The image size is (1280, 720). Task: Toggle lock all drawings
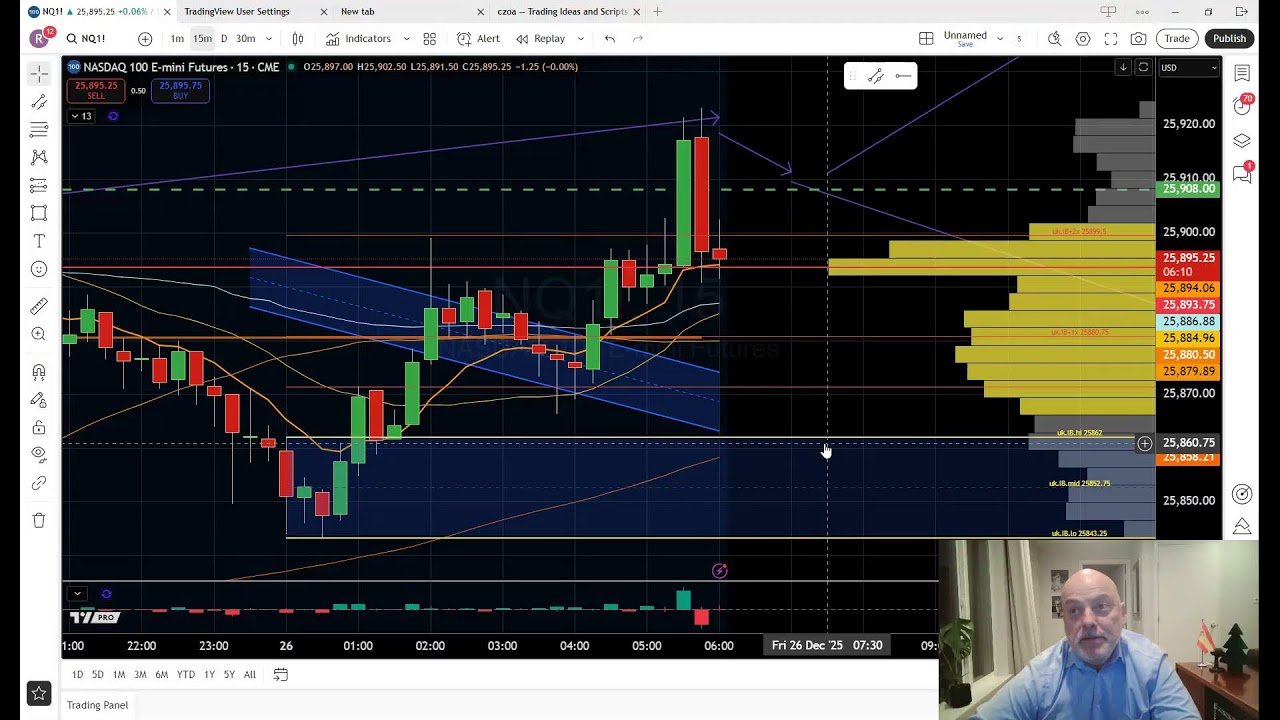pos(39,428)
